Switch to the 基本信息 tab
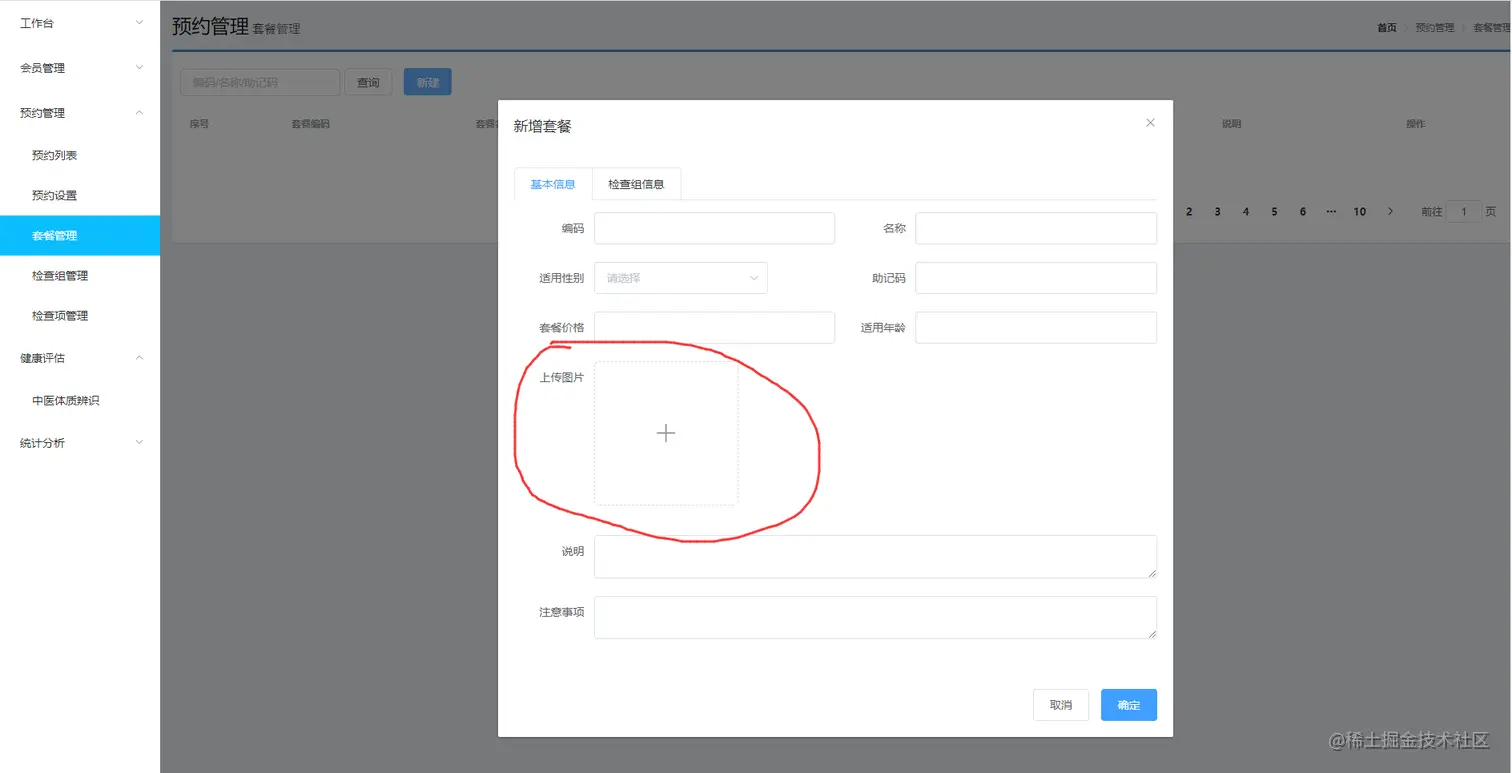 (x=553, y=184)
